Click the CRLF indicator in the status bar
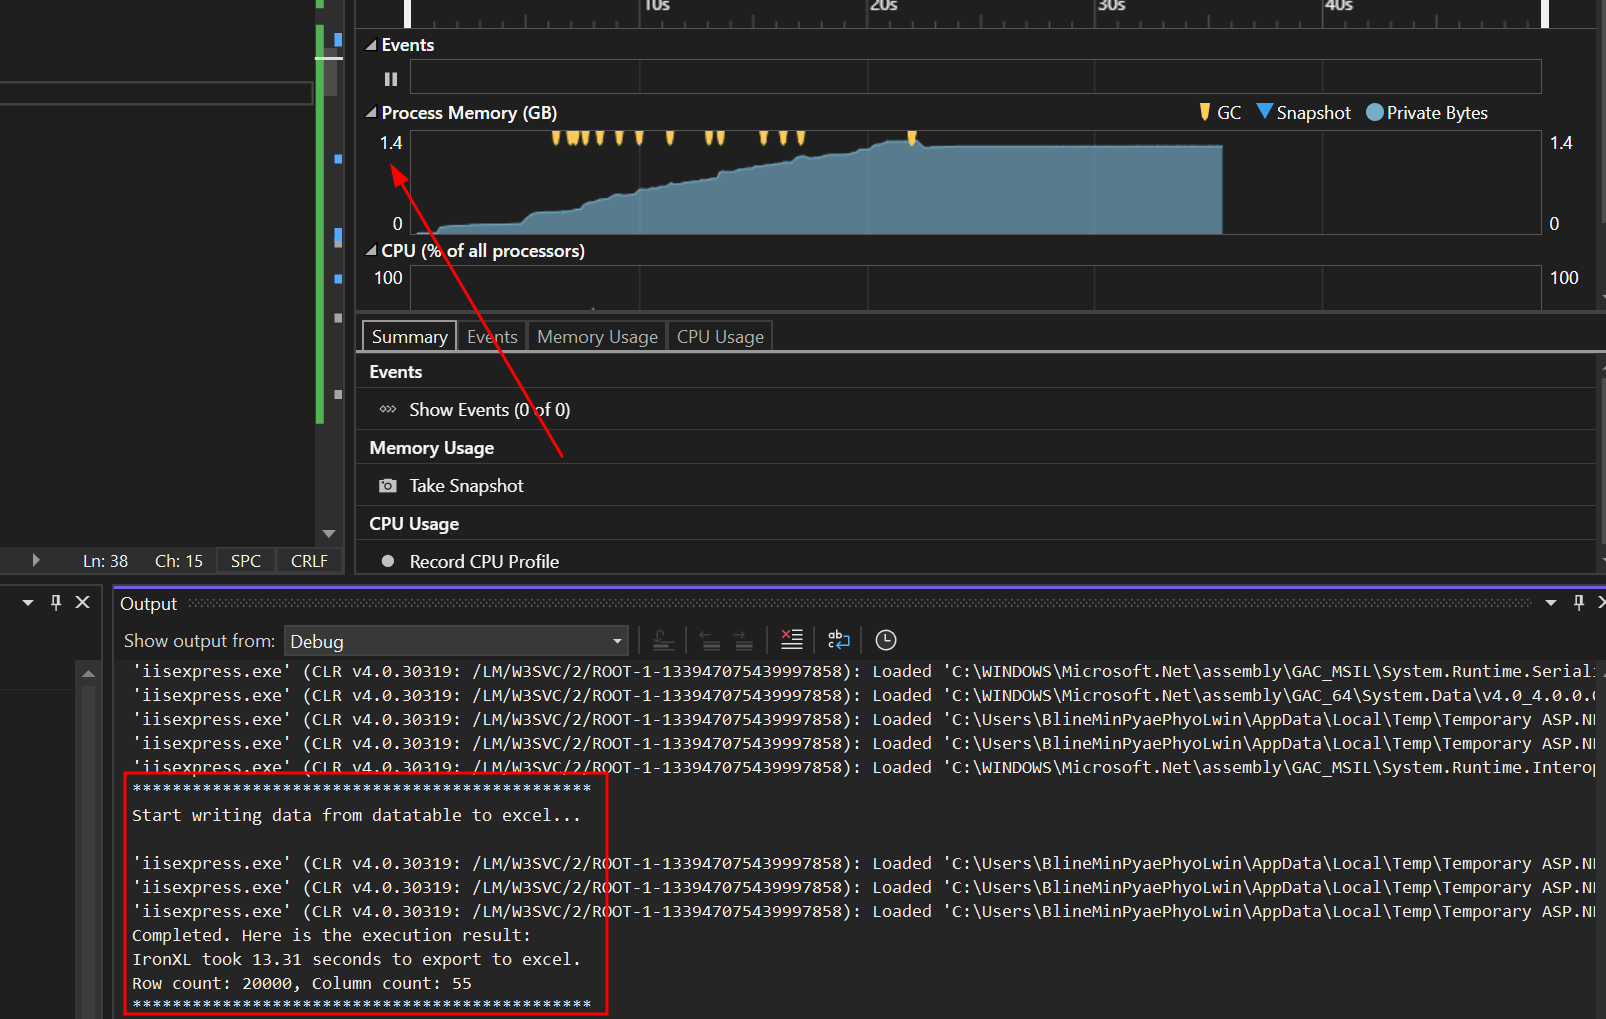1606x1019 pixels. tap(308, 560)
